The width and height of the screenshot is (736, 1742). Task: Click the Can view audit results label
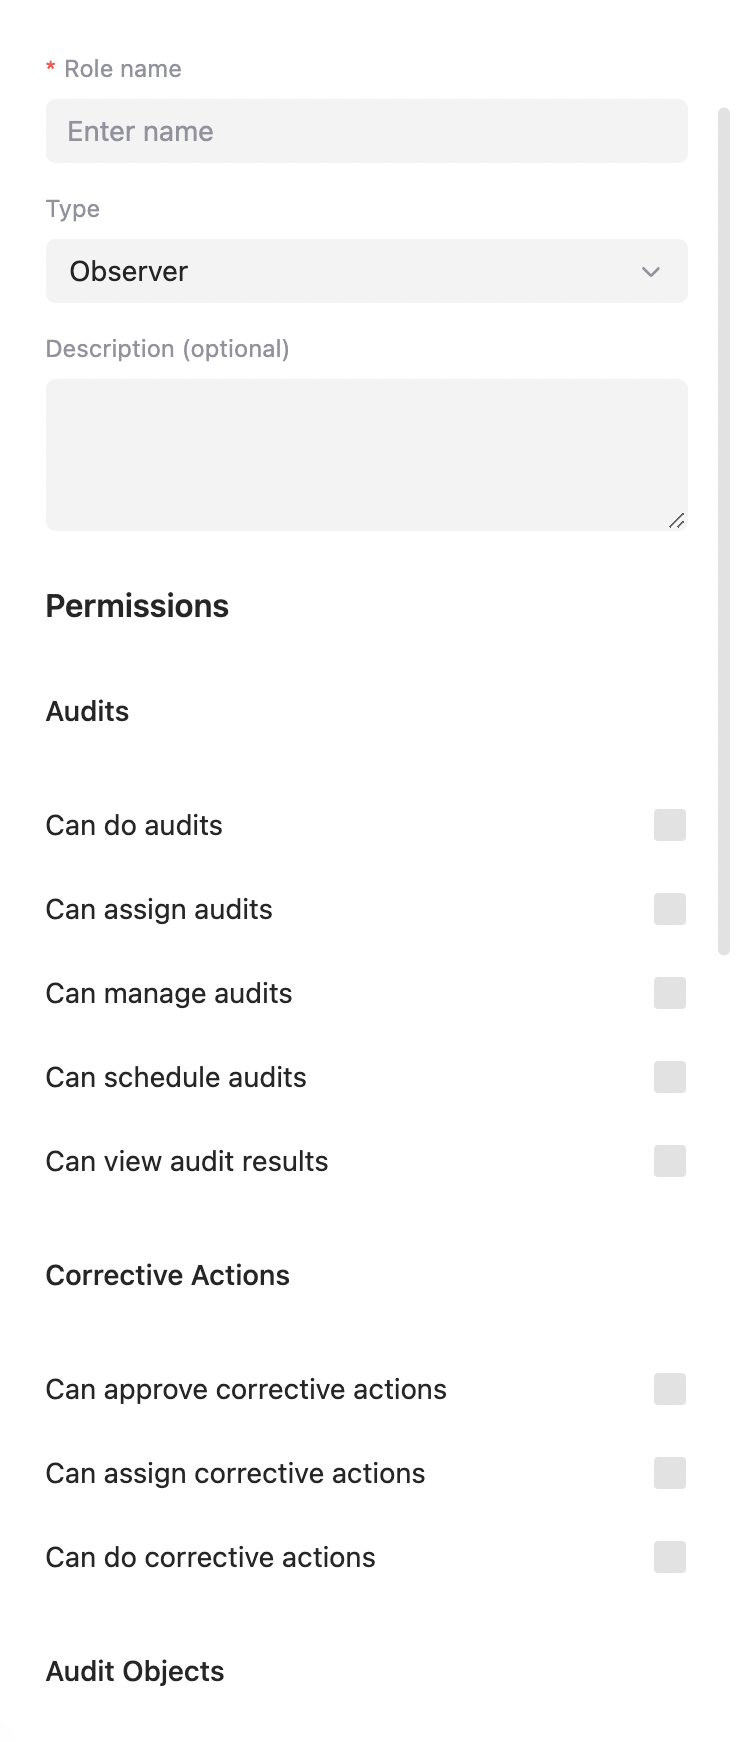[x=187, y=1161]
